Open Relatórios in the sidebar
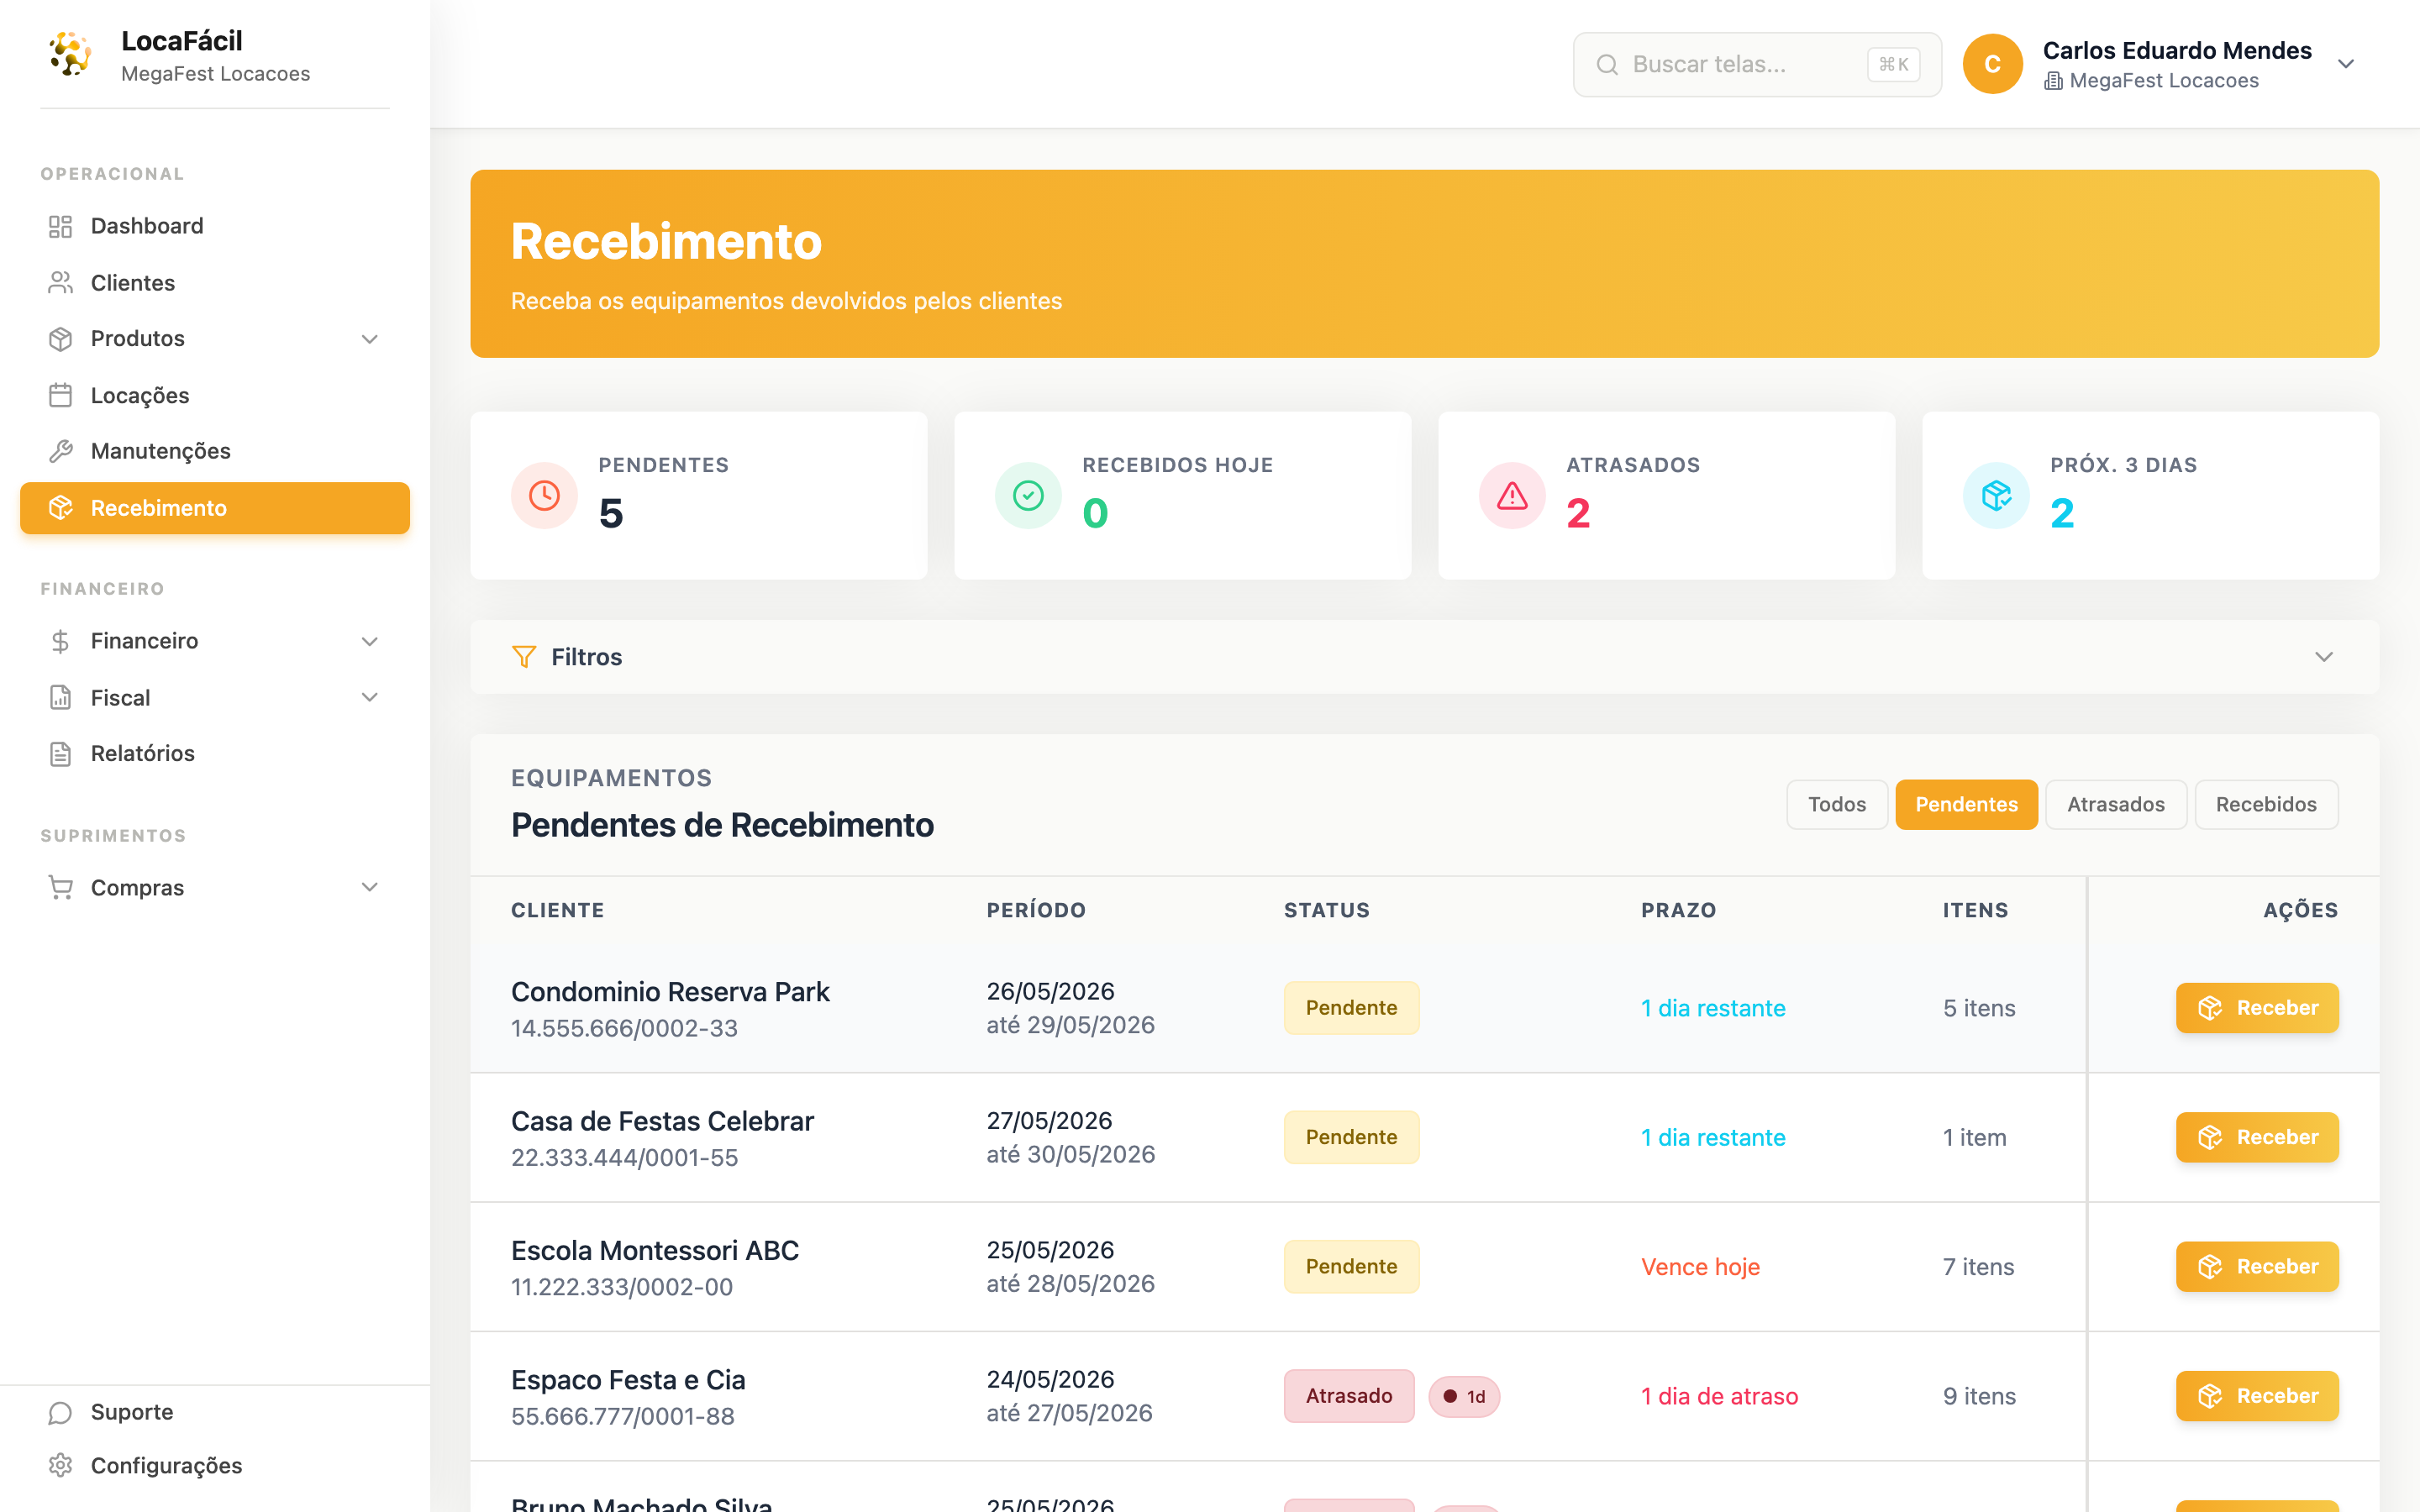Screen dimensions: 2420x1512 (x=215, y=753)
